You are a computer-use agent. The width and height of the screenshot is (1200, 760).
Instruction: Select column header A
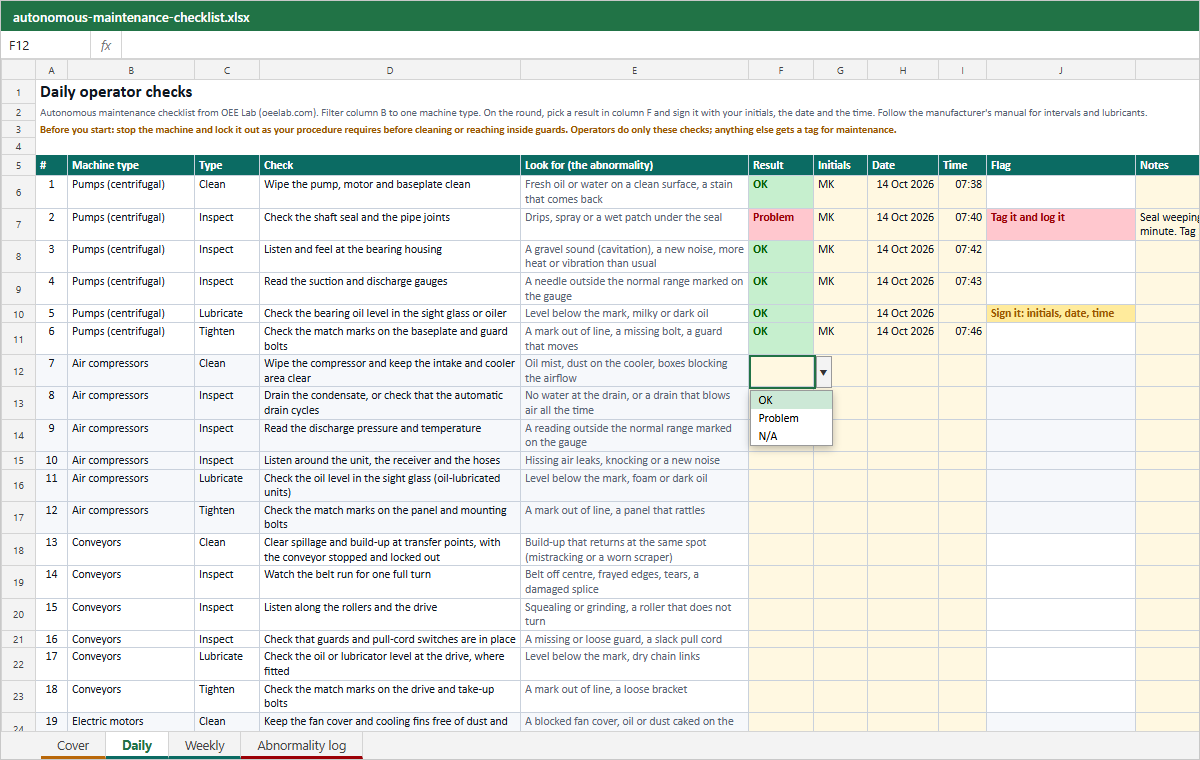point(51,70)
